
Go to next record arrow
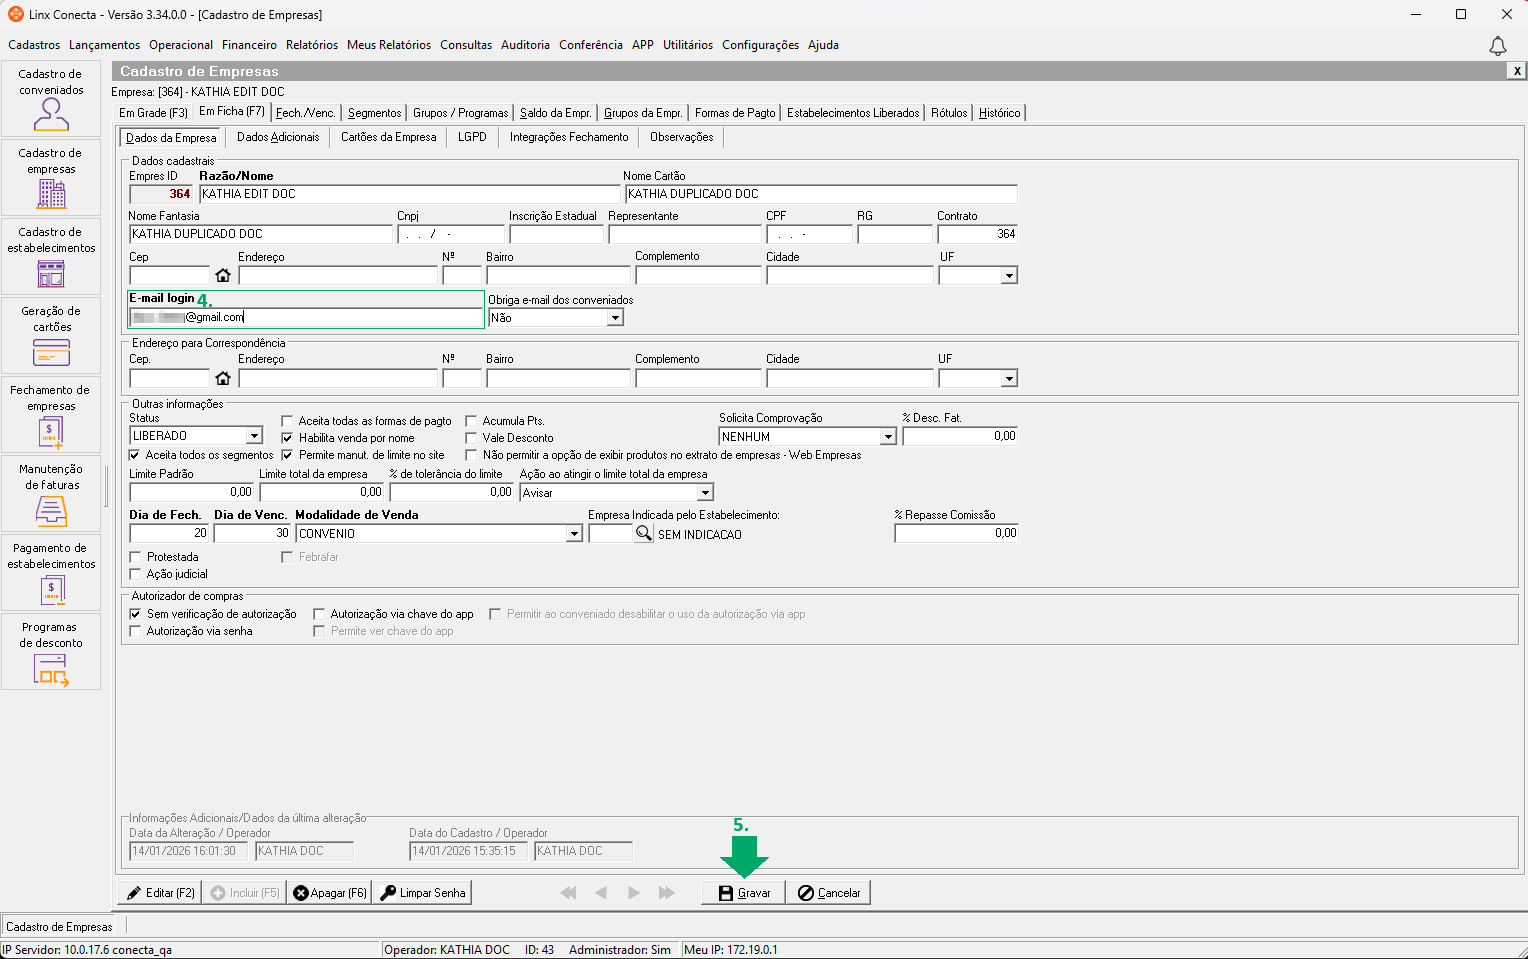(x=634, y=893)
